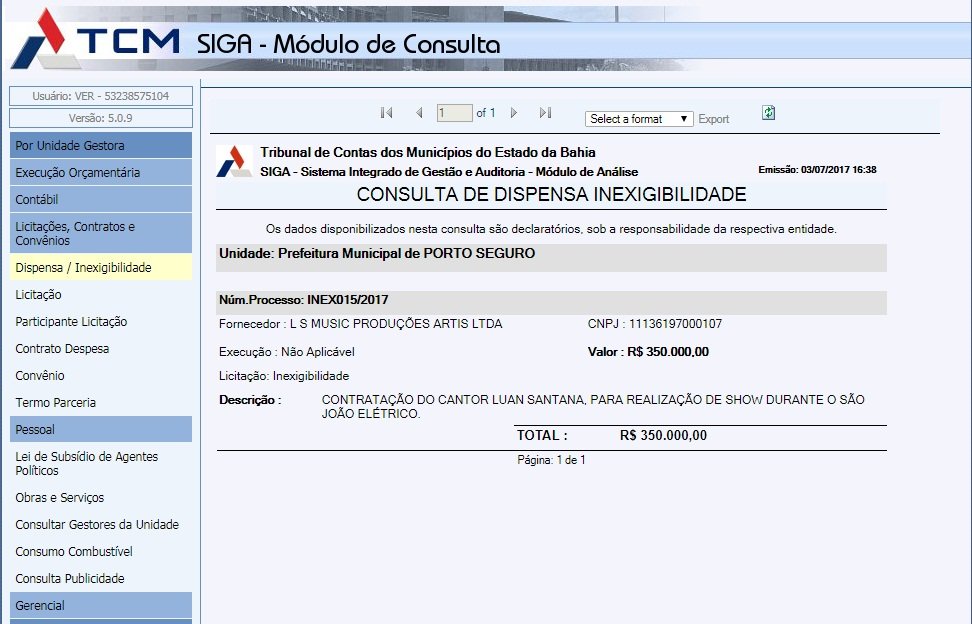The width and height of the screenshot is (972, 624).
Task: Go to first page of report
Action: [386, 114]
